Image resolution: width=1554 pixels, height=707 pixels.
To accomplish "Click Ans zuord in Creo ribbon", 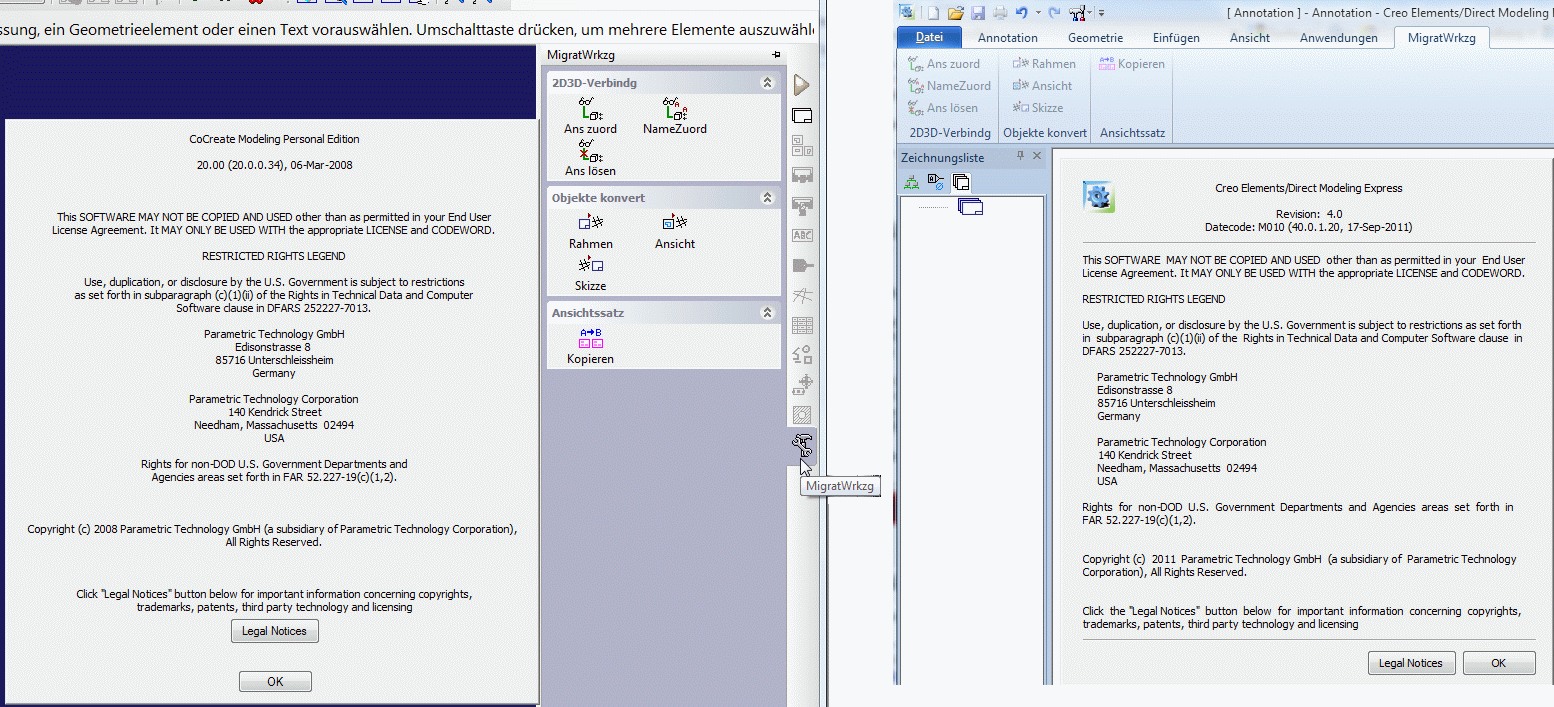I will pyautogui.click(x=944, y=64).
